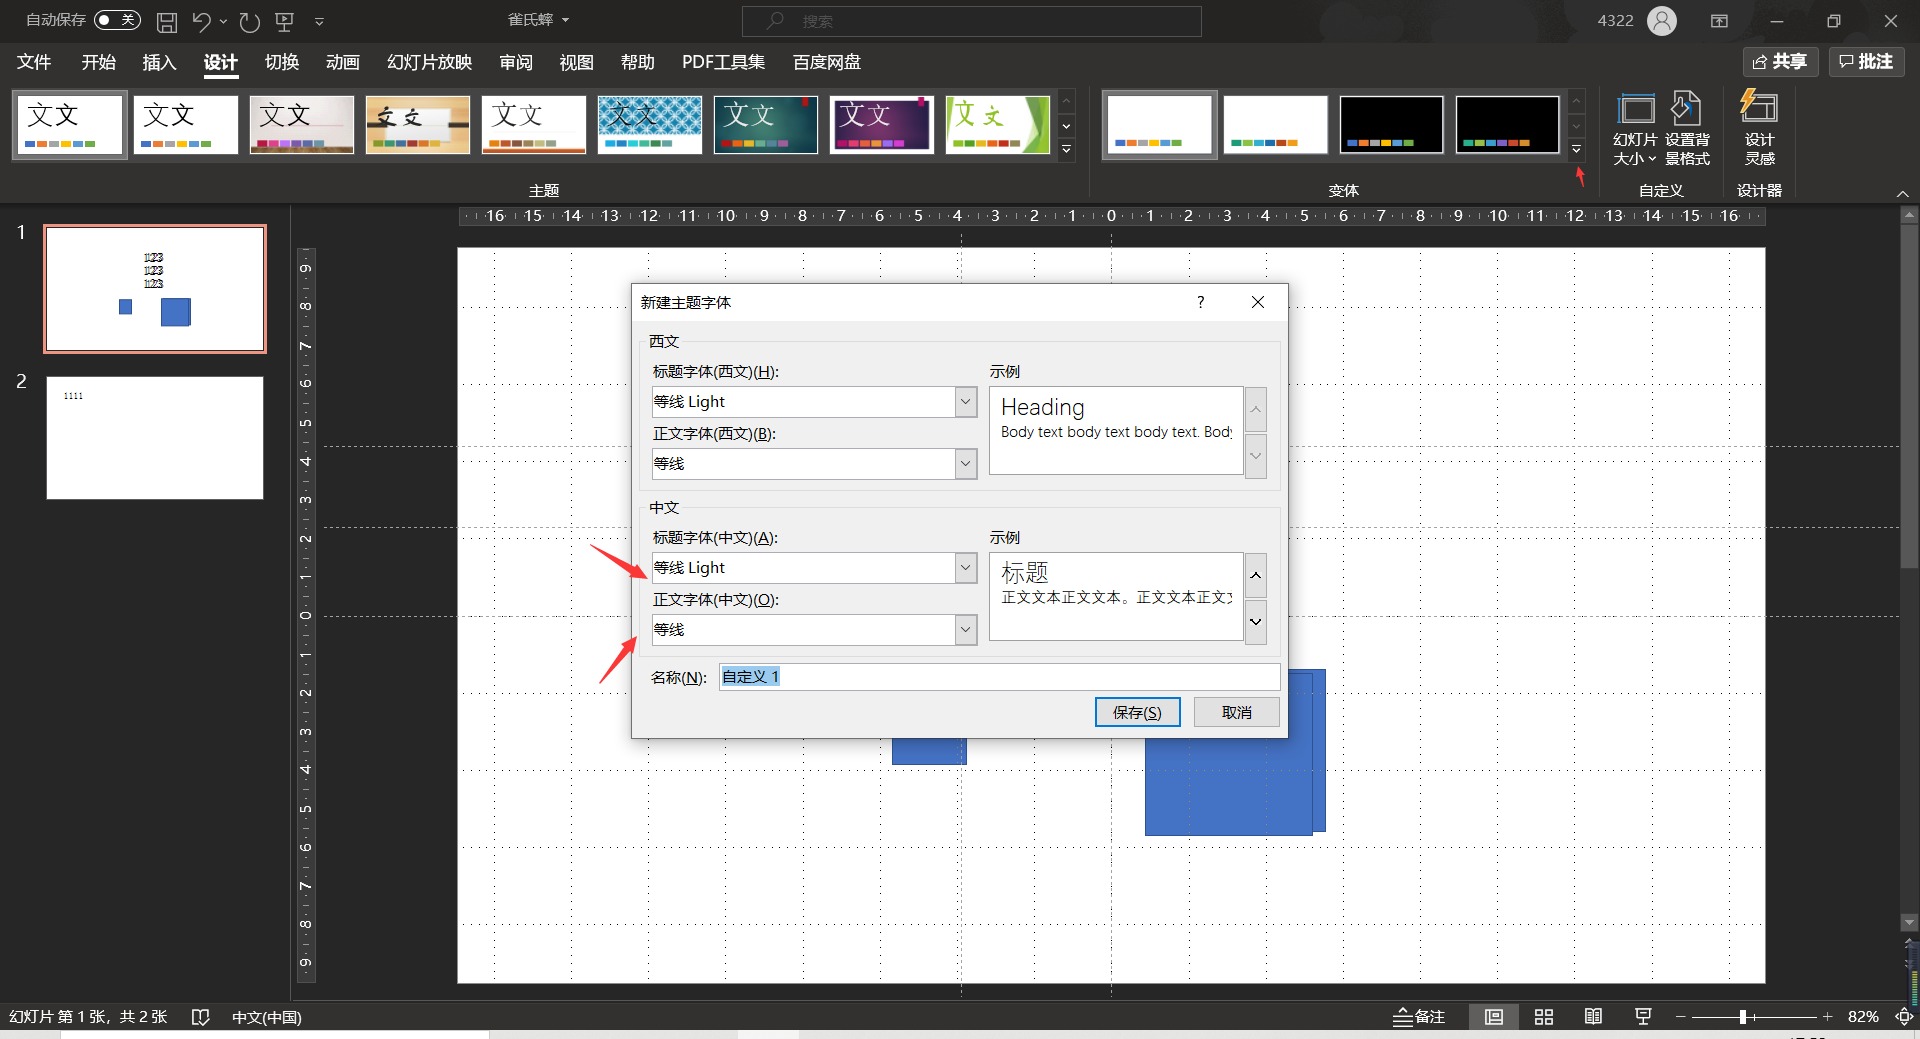The width and height of the screenshot is (1920, 1039).
Task: Expand the variants gallery More arrow
Action: pos(1577,150)
